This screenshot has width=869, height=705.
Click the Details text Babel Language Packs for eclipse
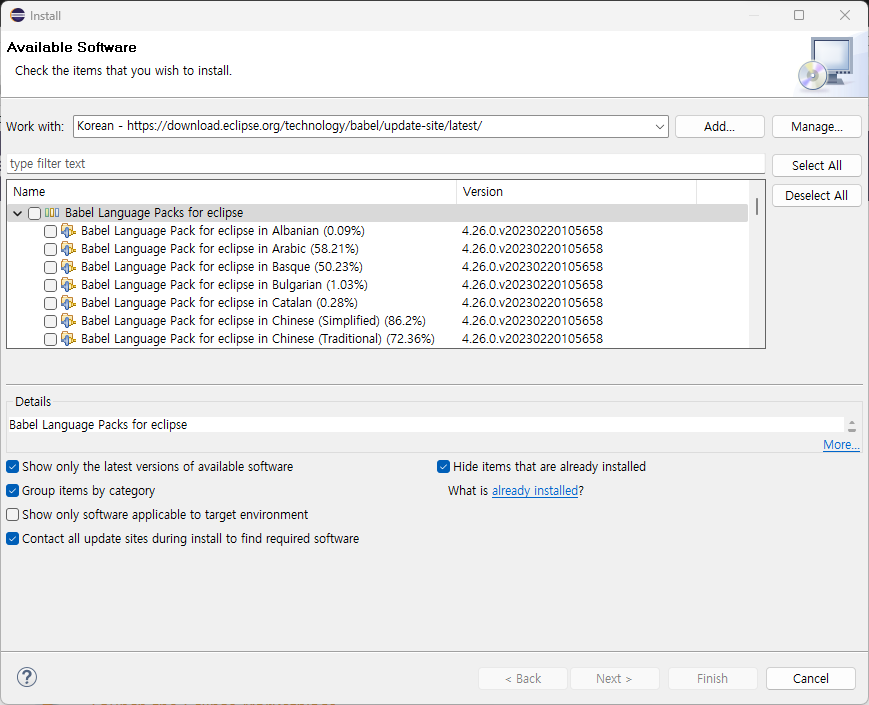coord(98,425)
